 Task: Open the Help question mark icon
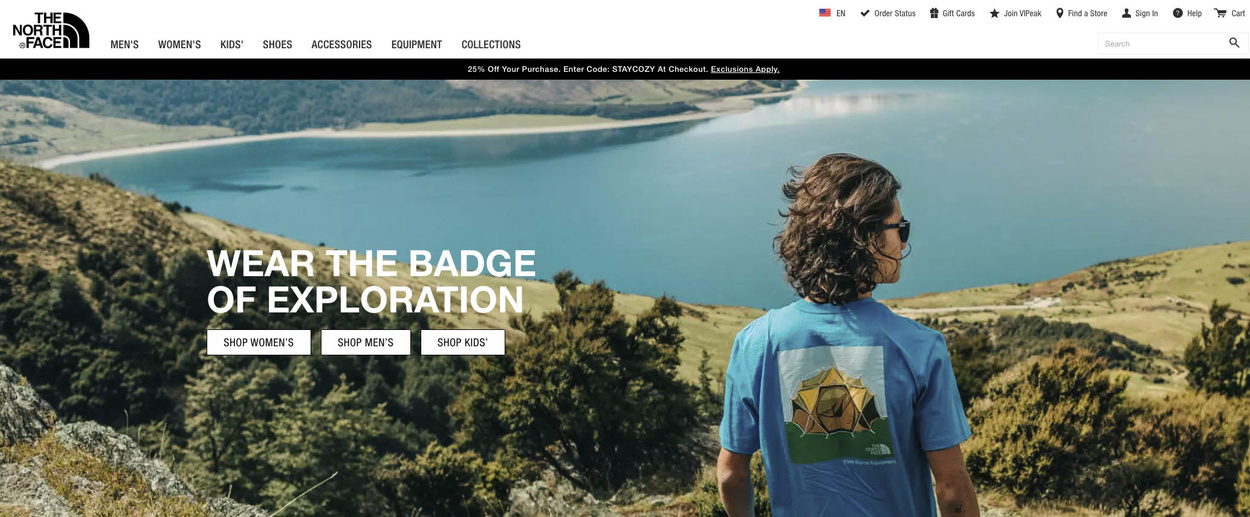pos(1178,13)
